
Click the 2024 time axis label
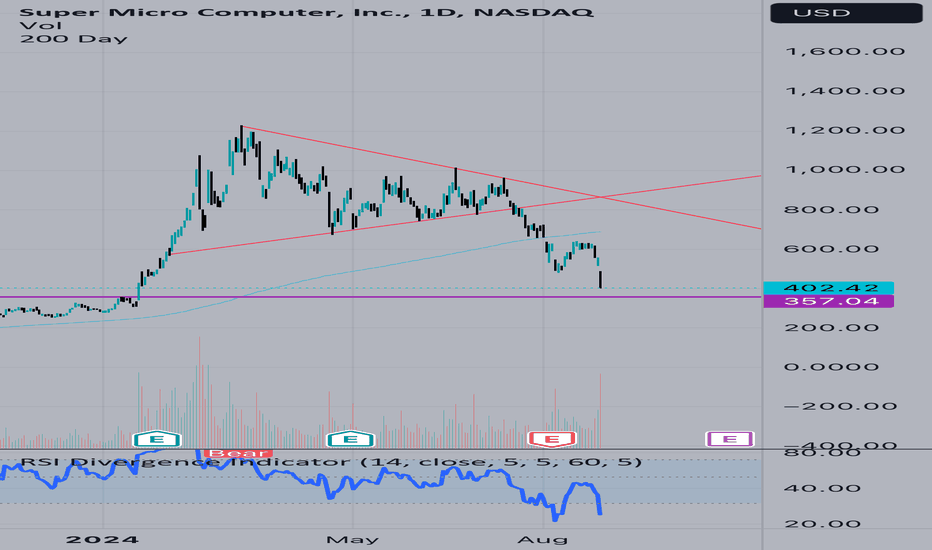(102, 540)
